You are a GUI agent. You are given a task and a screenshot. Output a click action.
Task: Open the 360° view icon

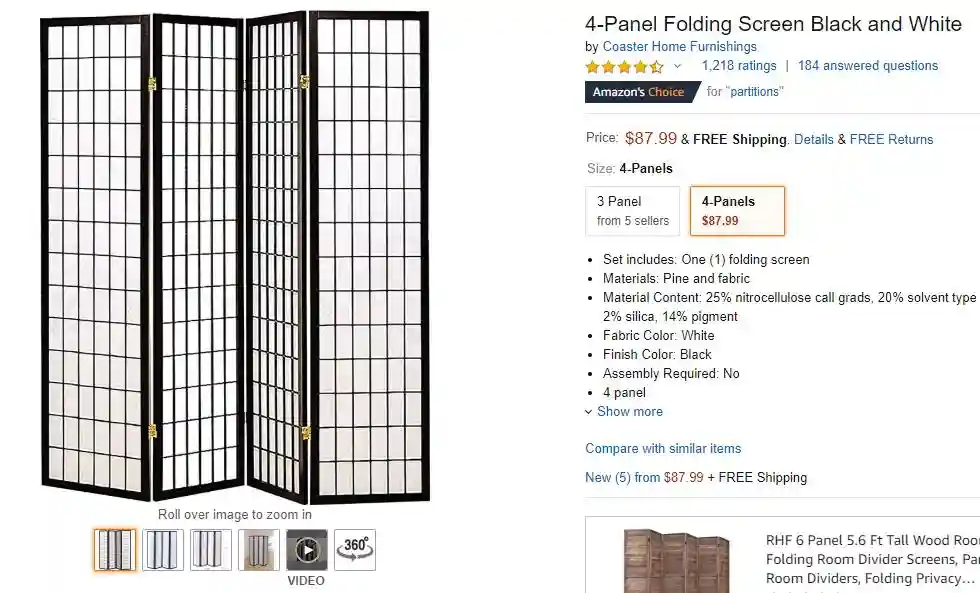355,549
